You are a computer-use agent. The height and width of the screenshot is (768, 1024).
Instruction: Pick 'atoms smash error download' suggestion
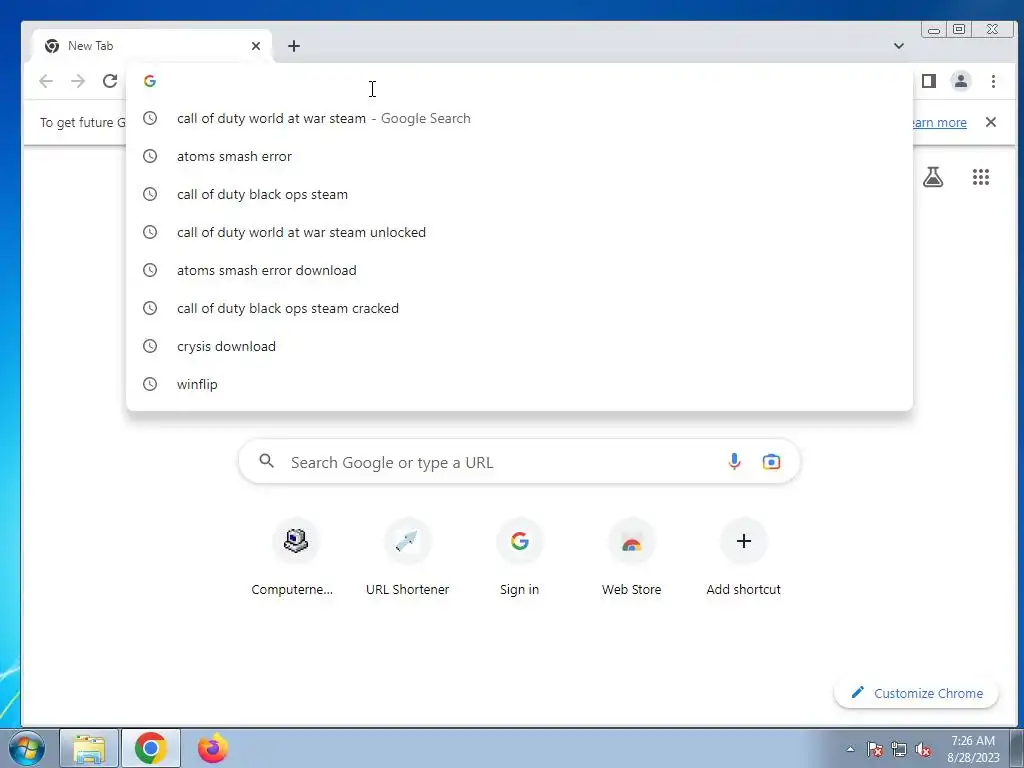[x=519, y=270]
